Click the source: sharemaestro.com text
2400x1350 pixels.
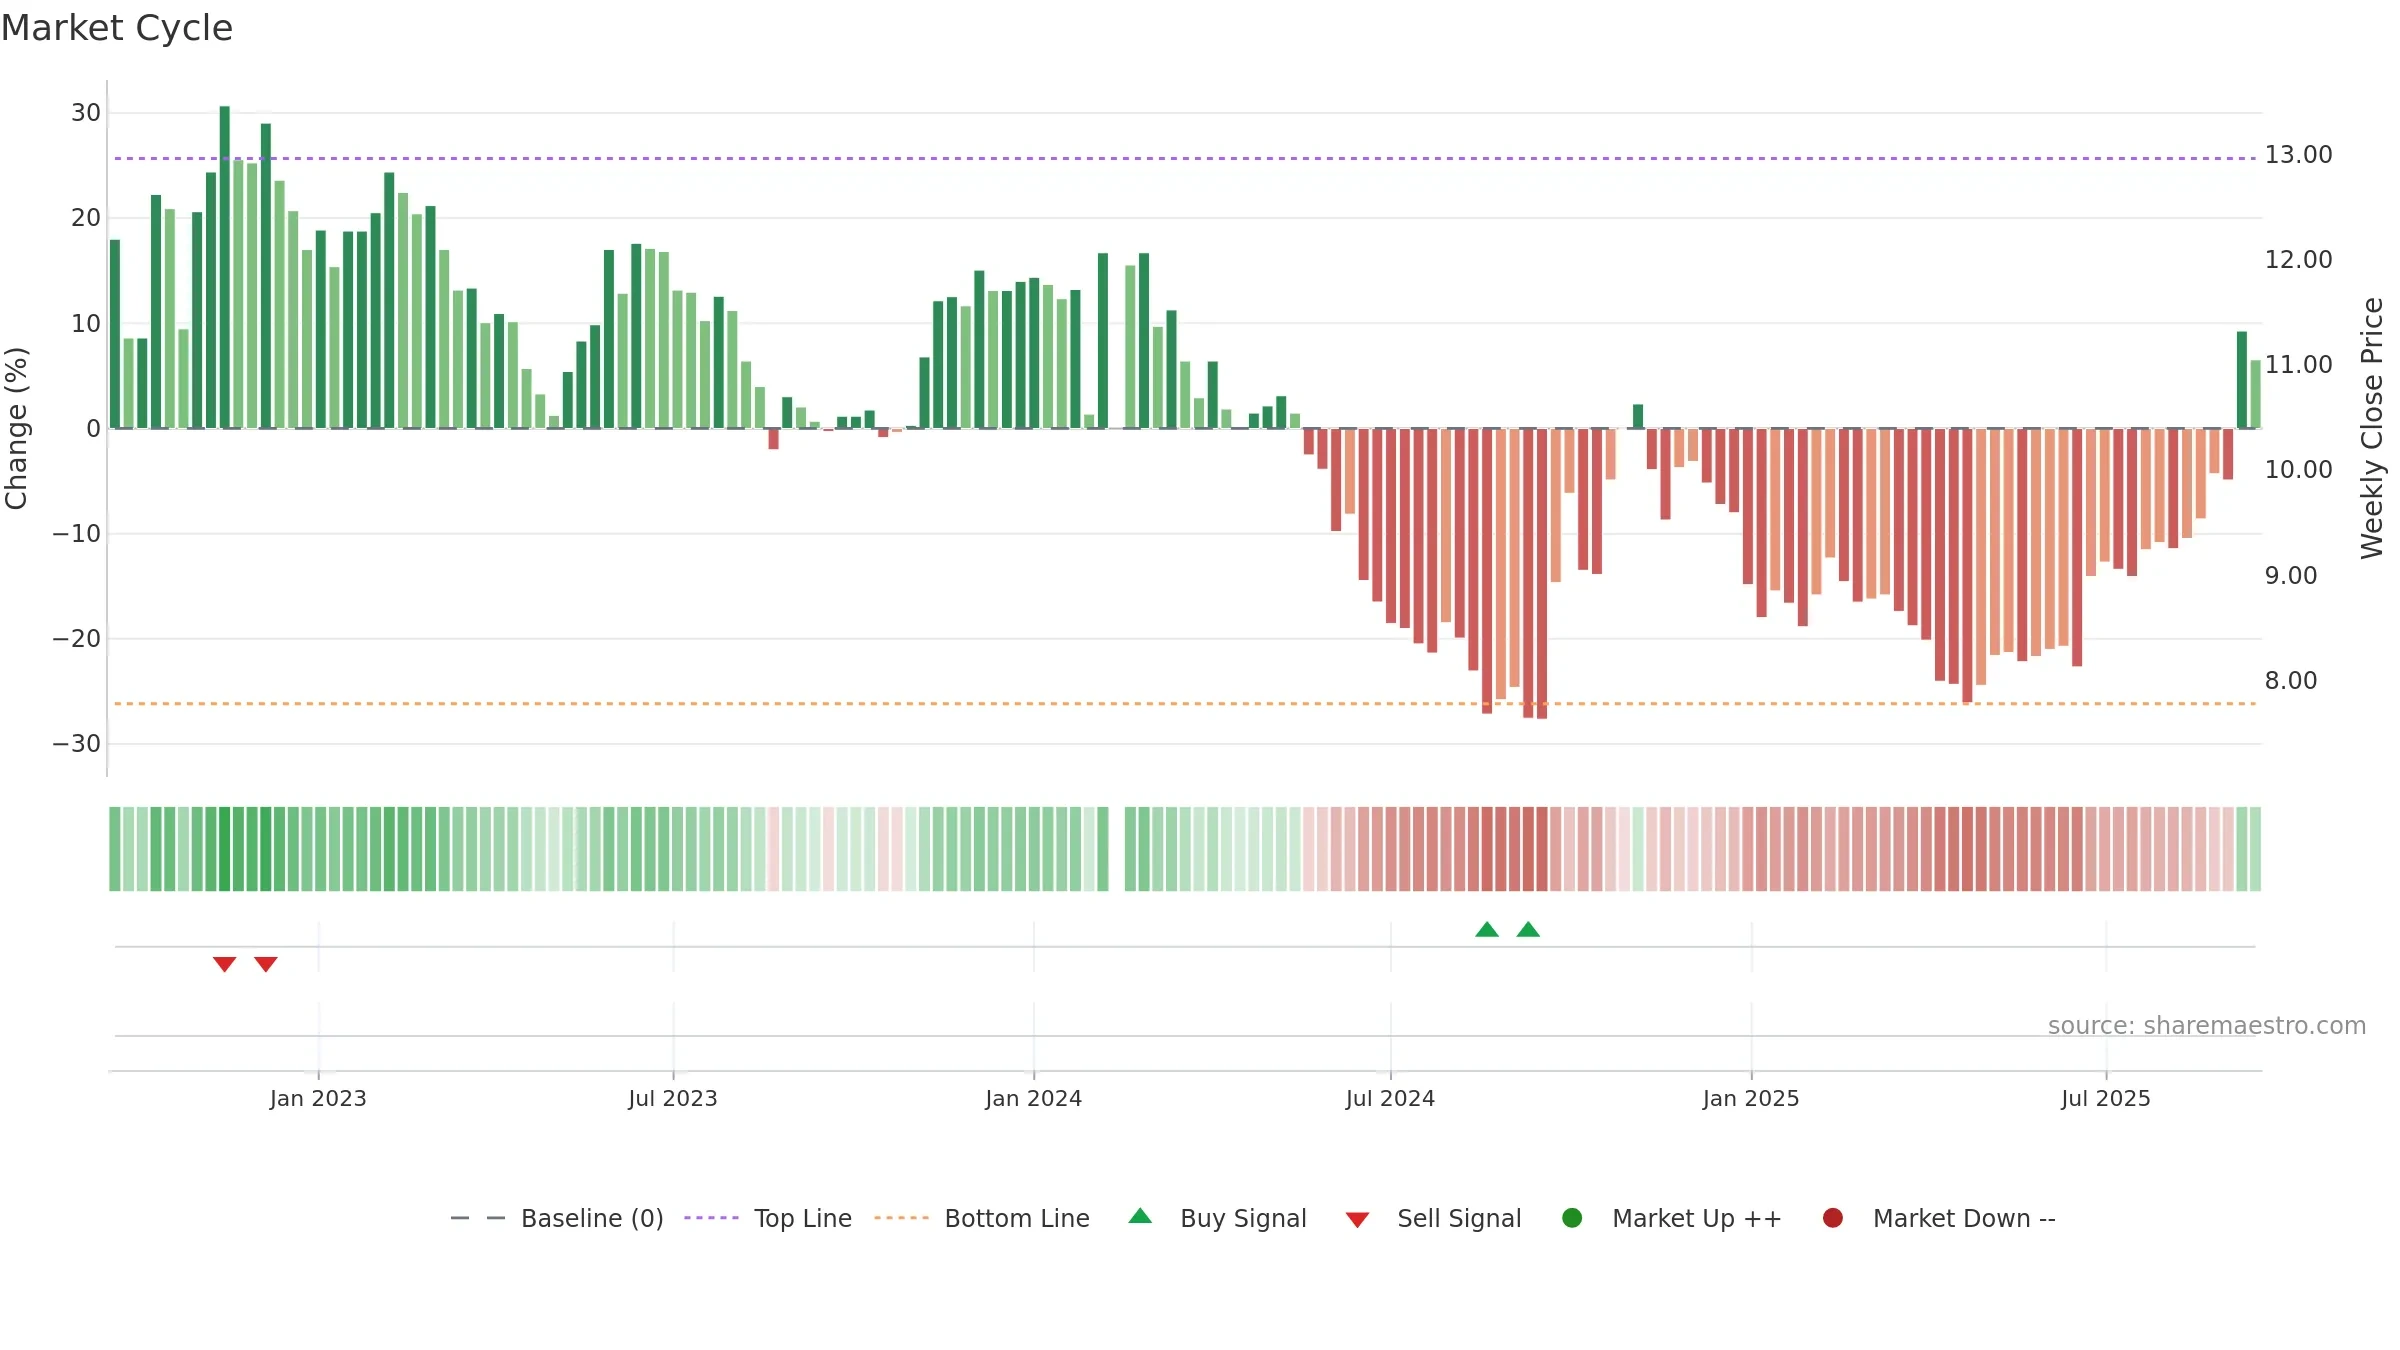(2207, 1026)
